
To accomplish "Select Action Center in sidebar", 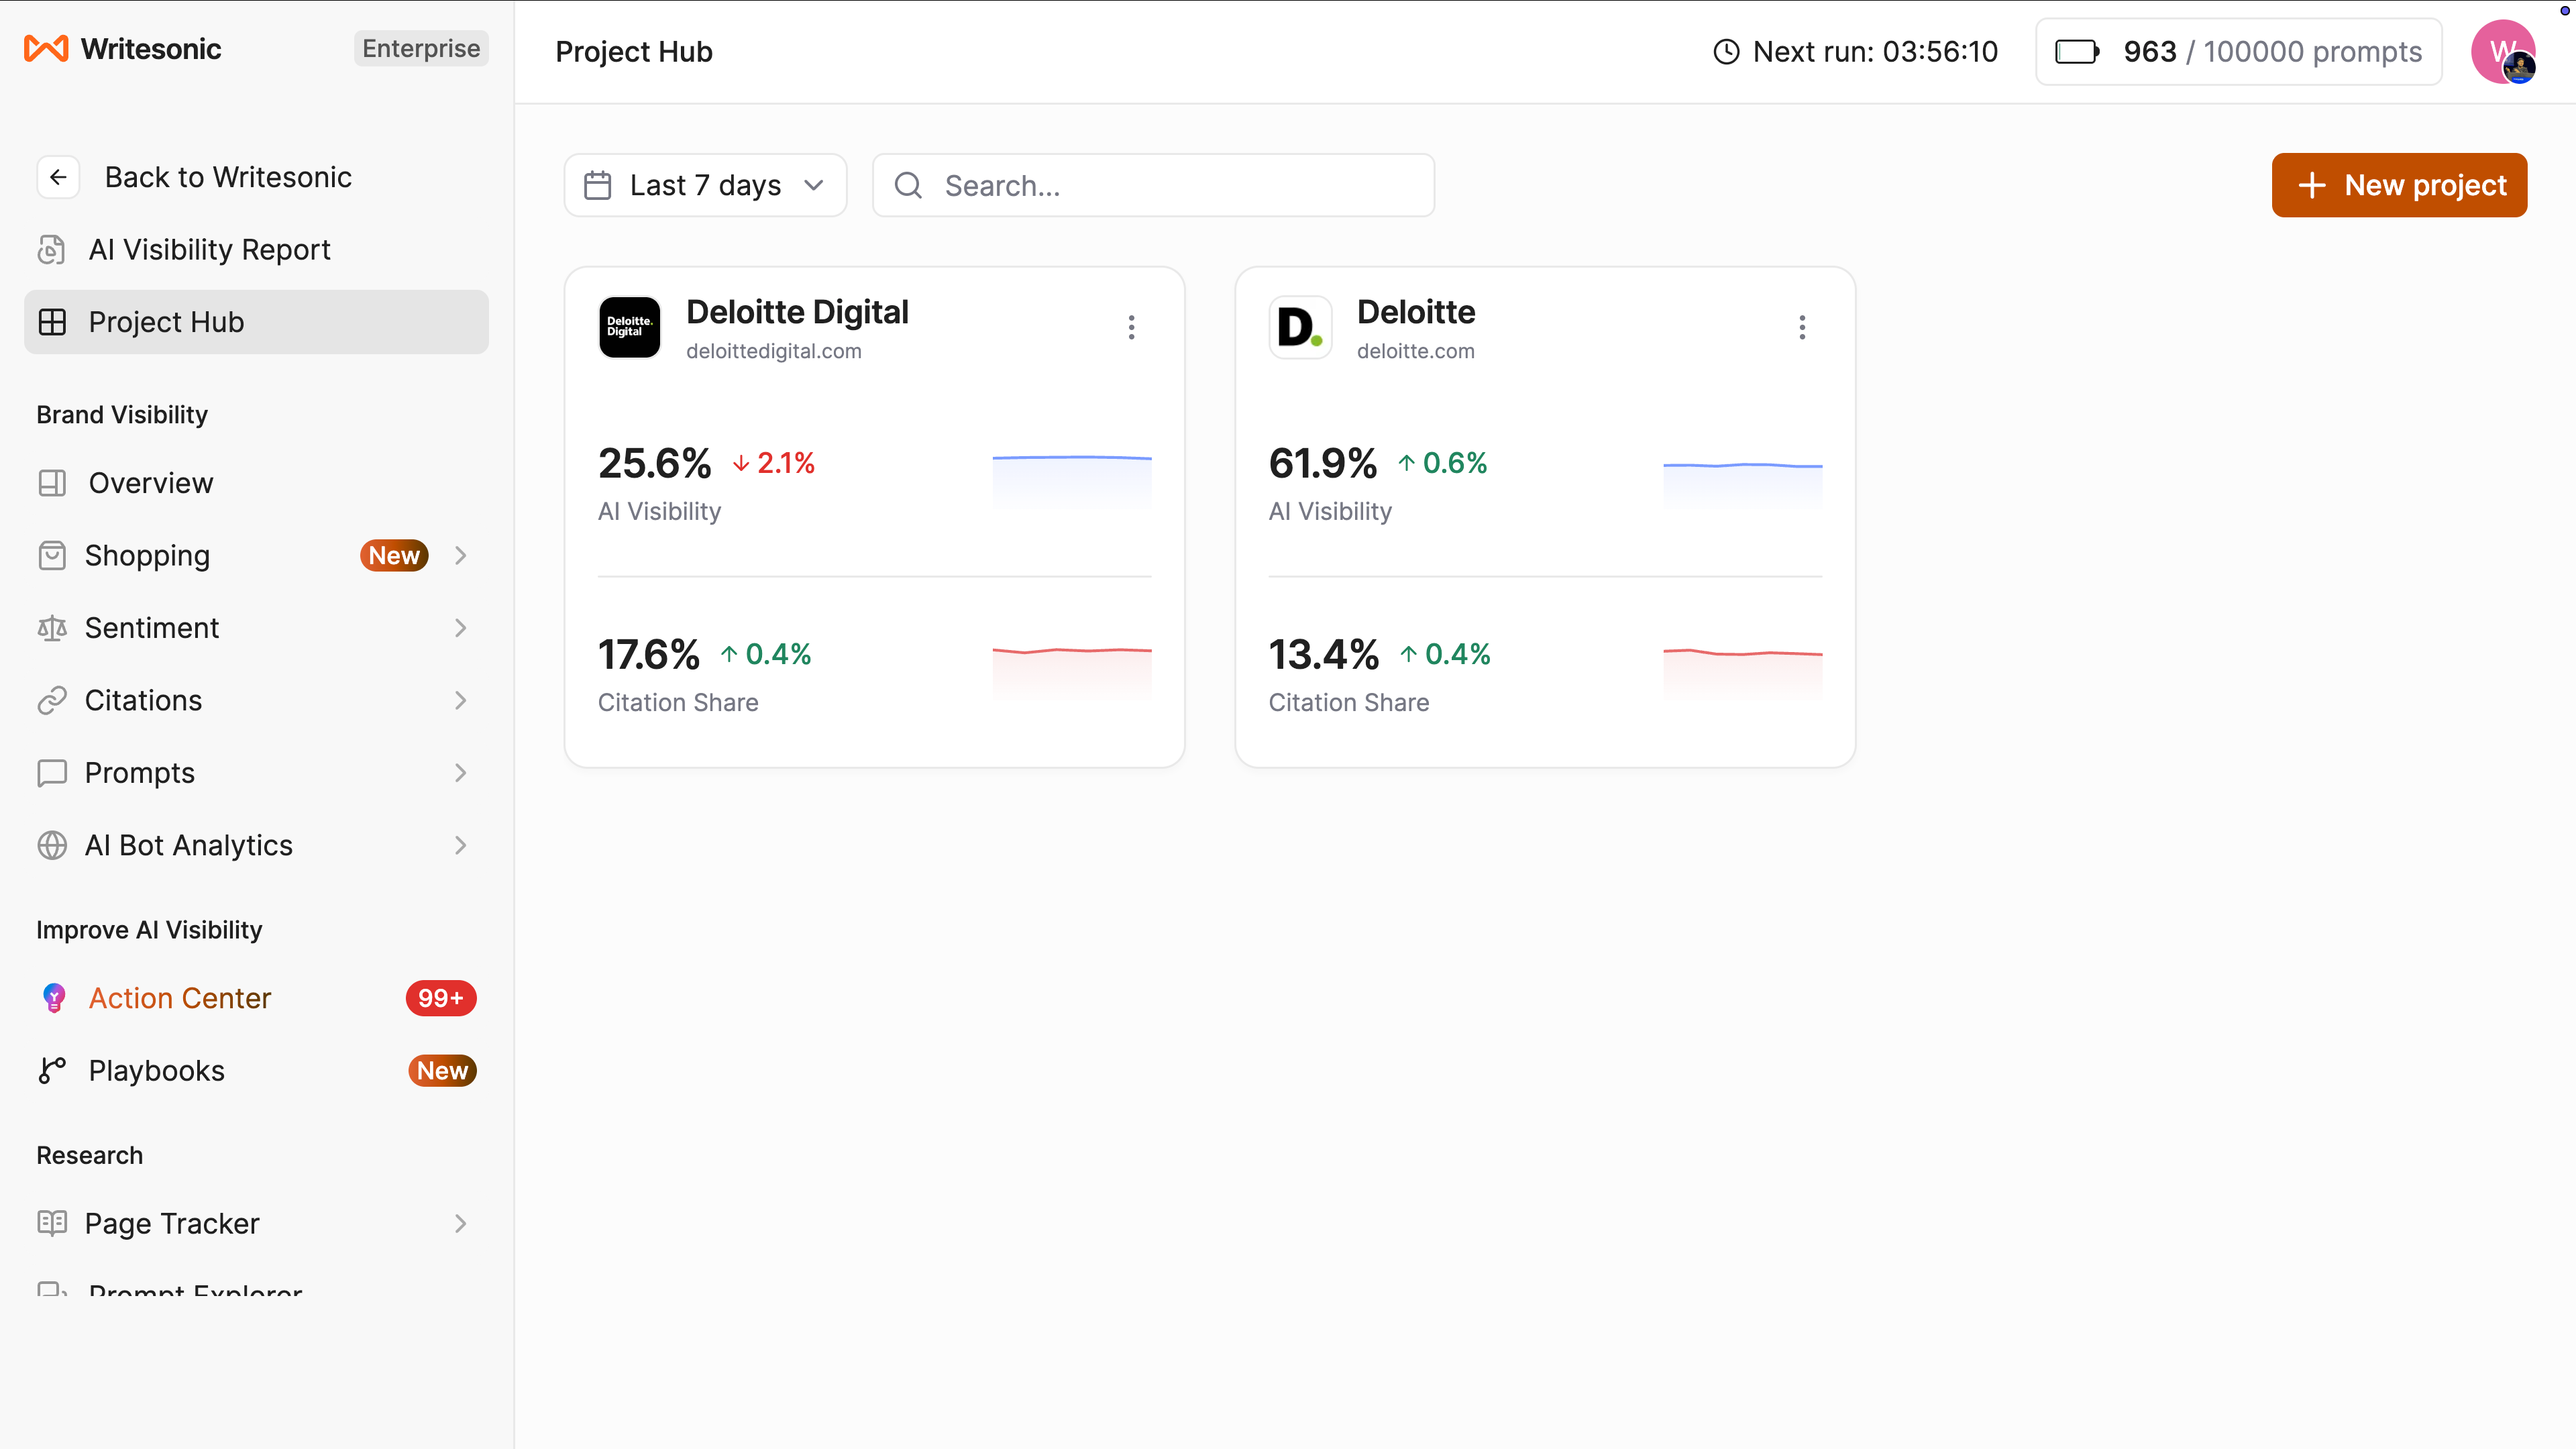I will [x=256, y=998].
